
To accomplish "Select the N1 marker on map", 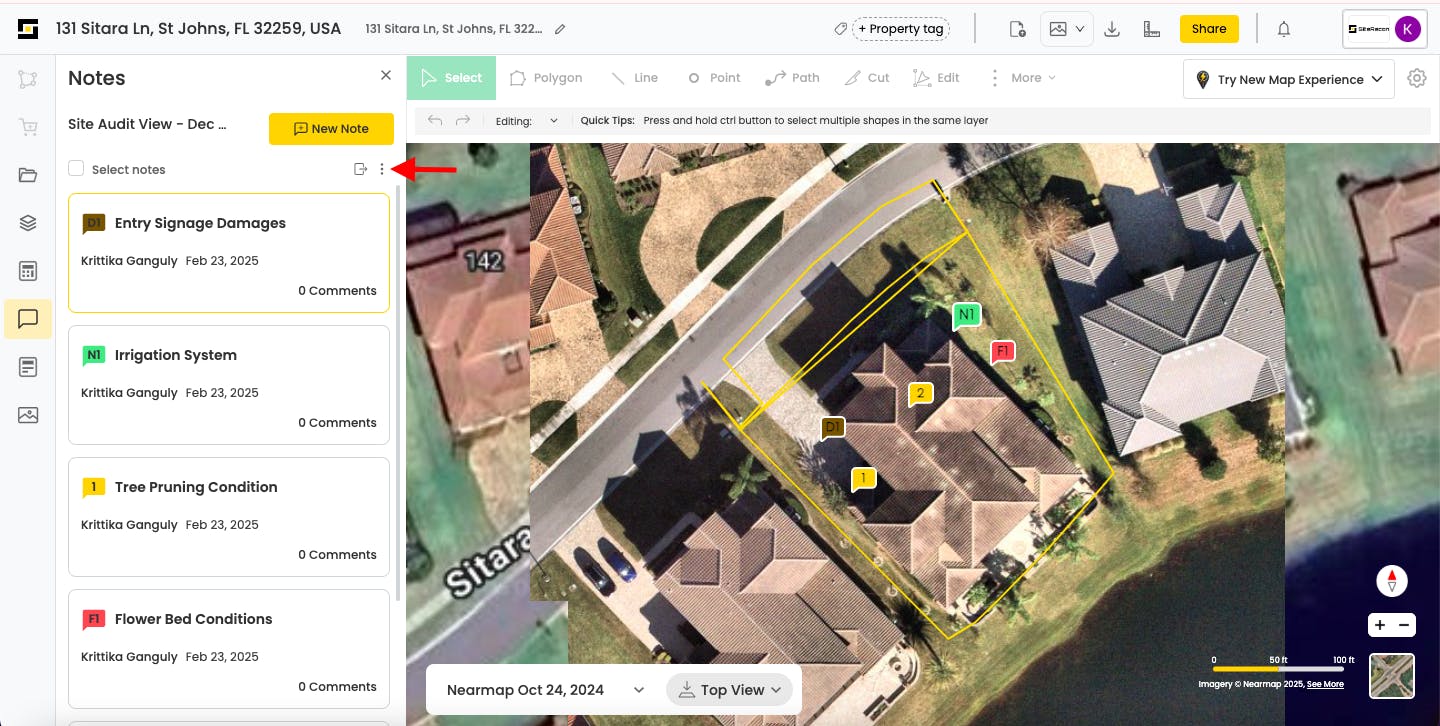I will [x=966, y=315].
